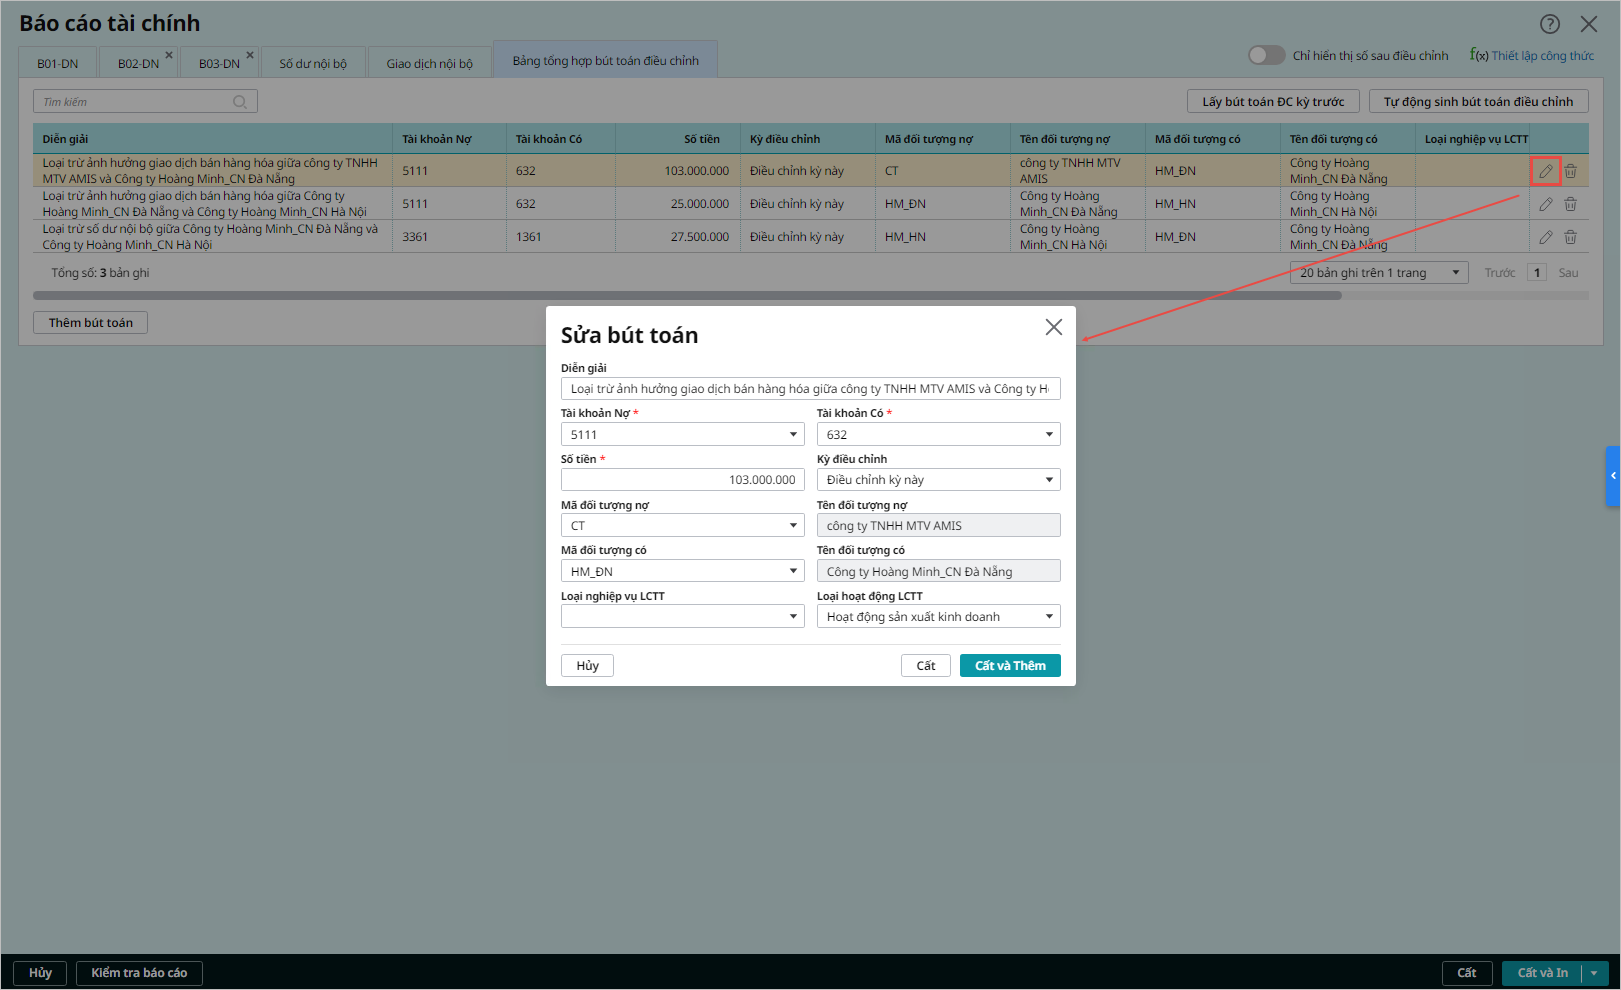
Task: Open the B01-DN tab
Action: (57, 64)
